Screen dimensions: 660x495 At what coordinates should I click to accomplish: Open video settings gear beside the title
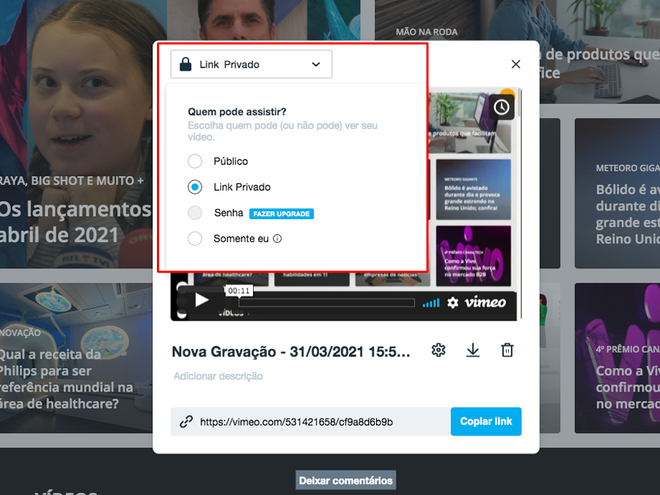(439, 350)
